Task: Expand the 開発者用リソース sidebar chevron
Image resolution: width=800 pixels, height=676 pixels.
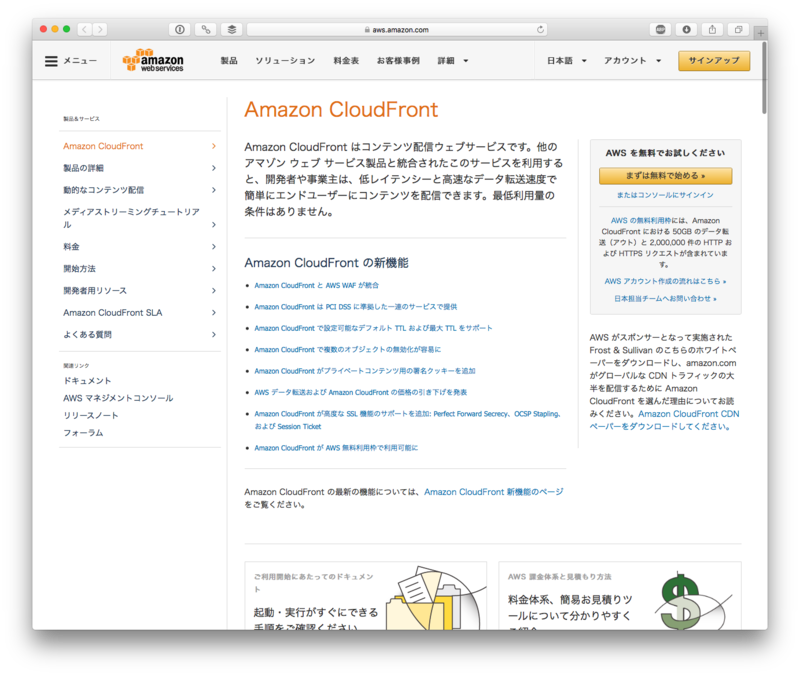Action: [x=214, y=290]
